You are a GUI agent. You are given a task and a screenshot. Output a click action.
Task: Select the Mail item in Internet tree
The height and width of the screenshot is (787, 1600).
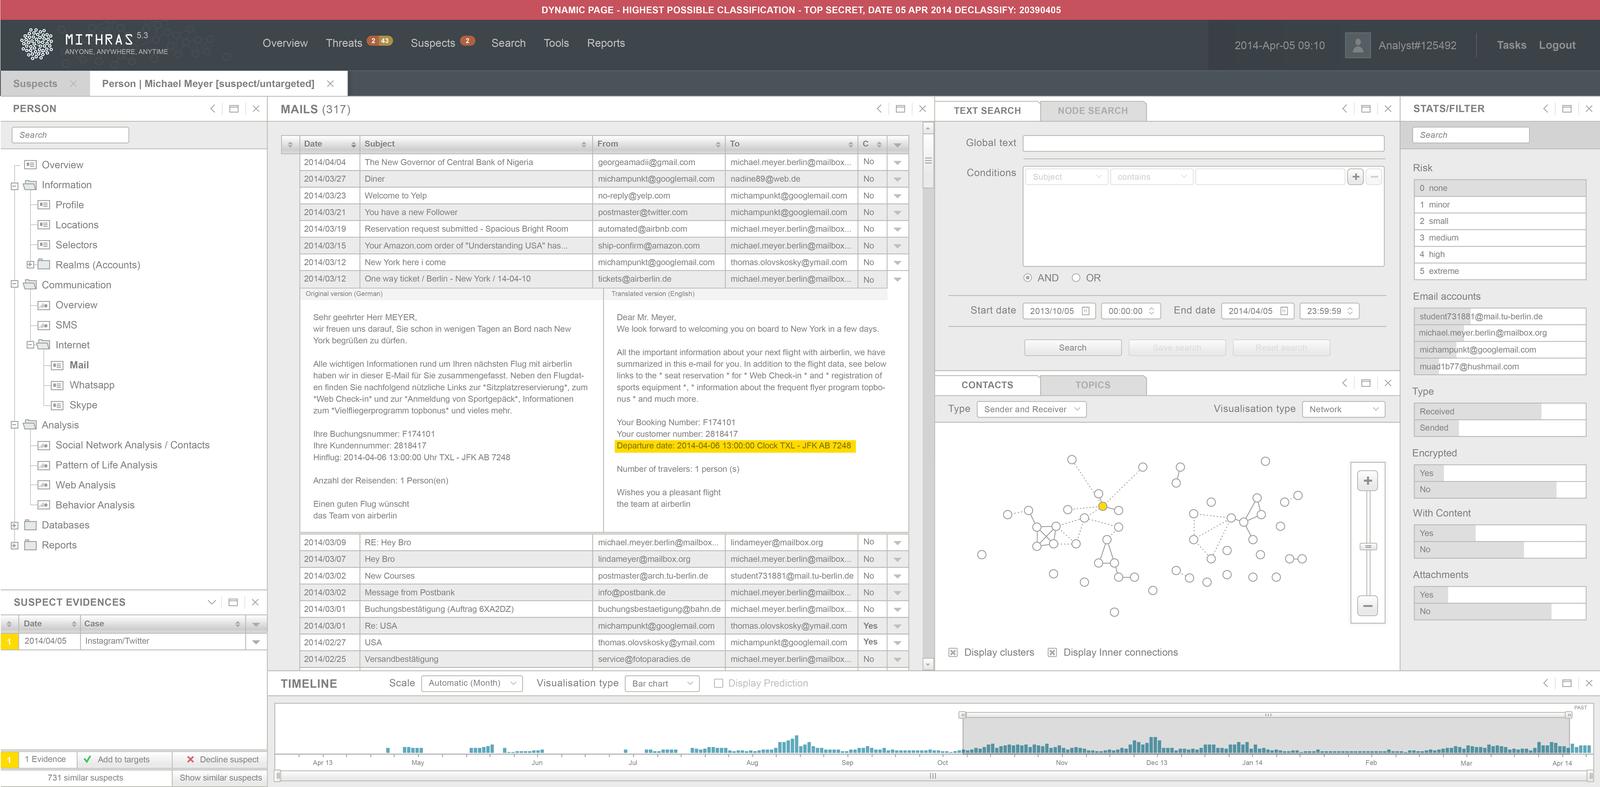[x=79, y=365]
